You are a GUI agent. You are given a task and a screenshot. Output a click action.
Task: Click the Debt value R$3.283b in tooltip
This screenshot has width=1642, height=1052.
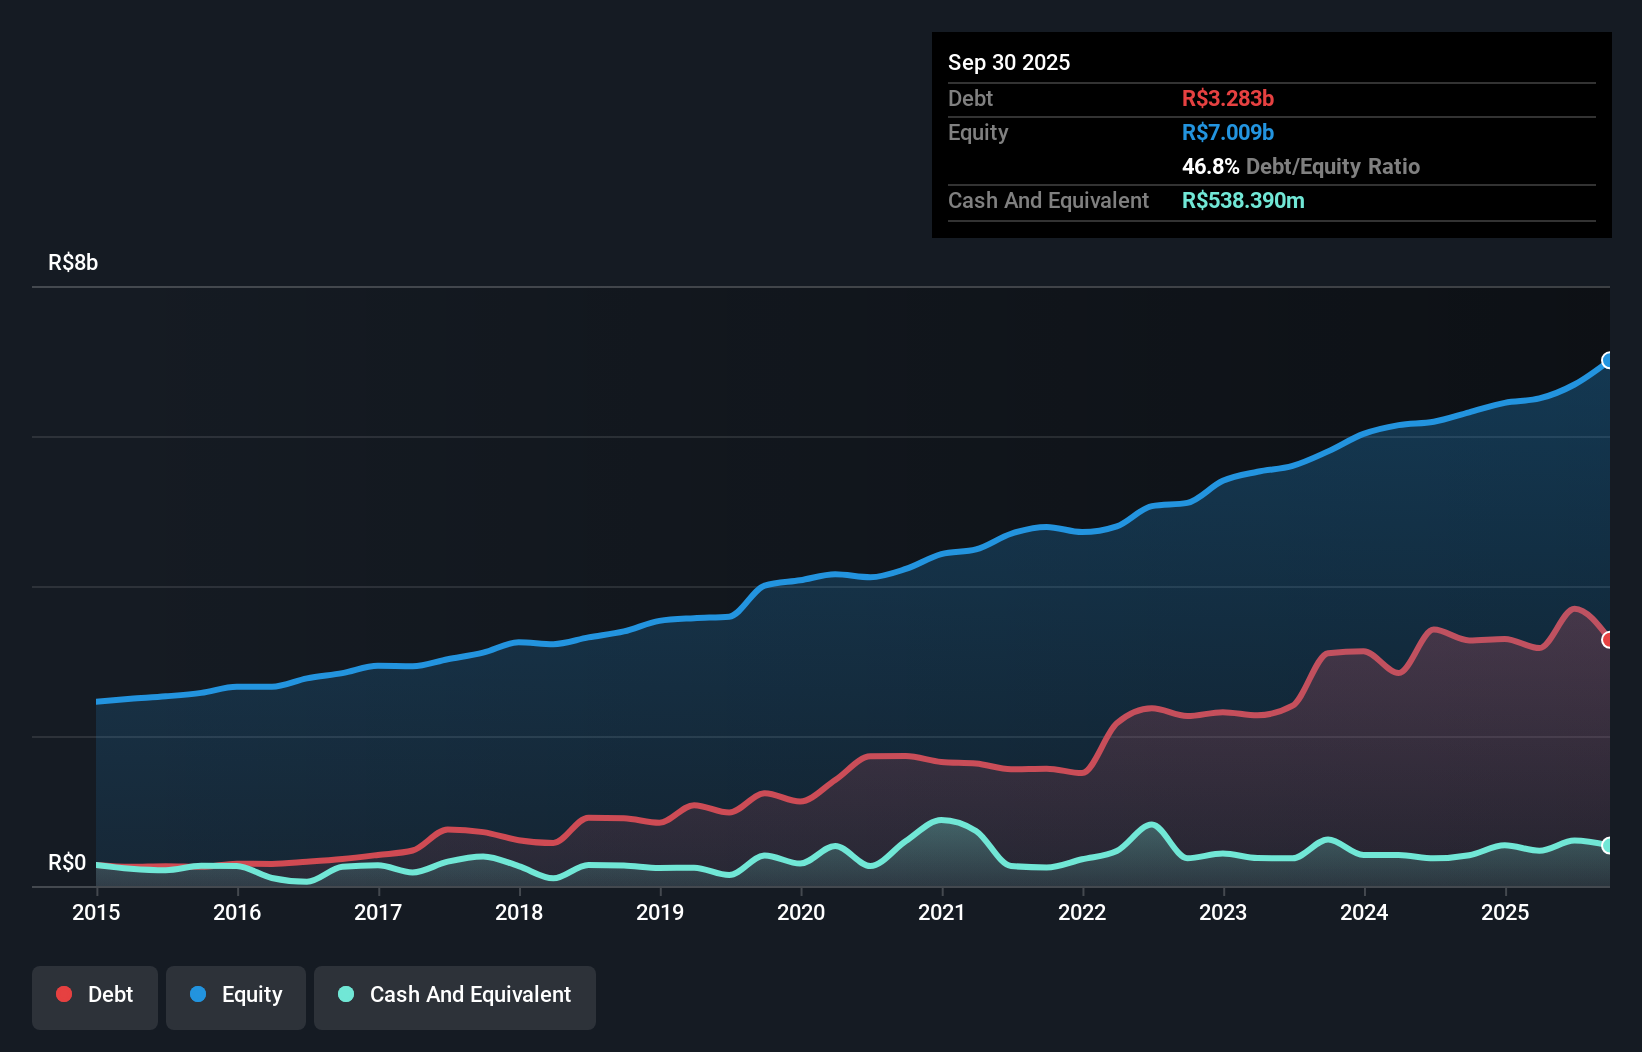[1227, 98]
